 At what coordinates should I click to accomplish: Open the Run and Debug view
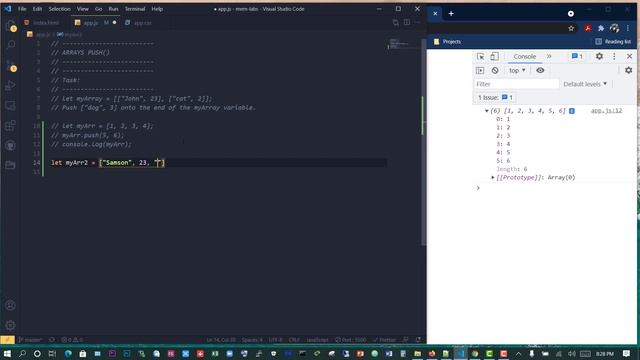pos(11,86)
